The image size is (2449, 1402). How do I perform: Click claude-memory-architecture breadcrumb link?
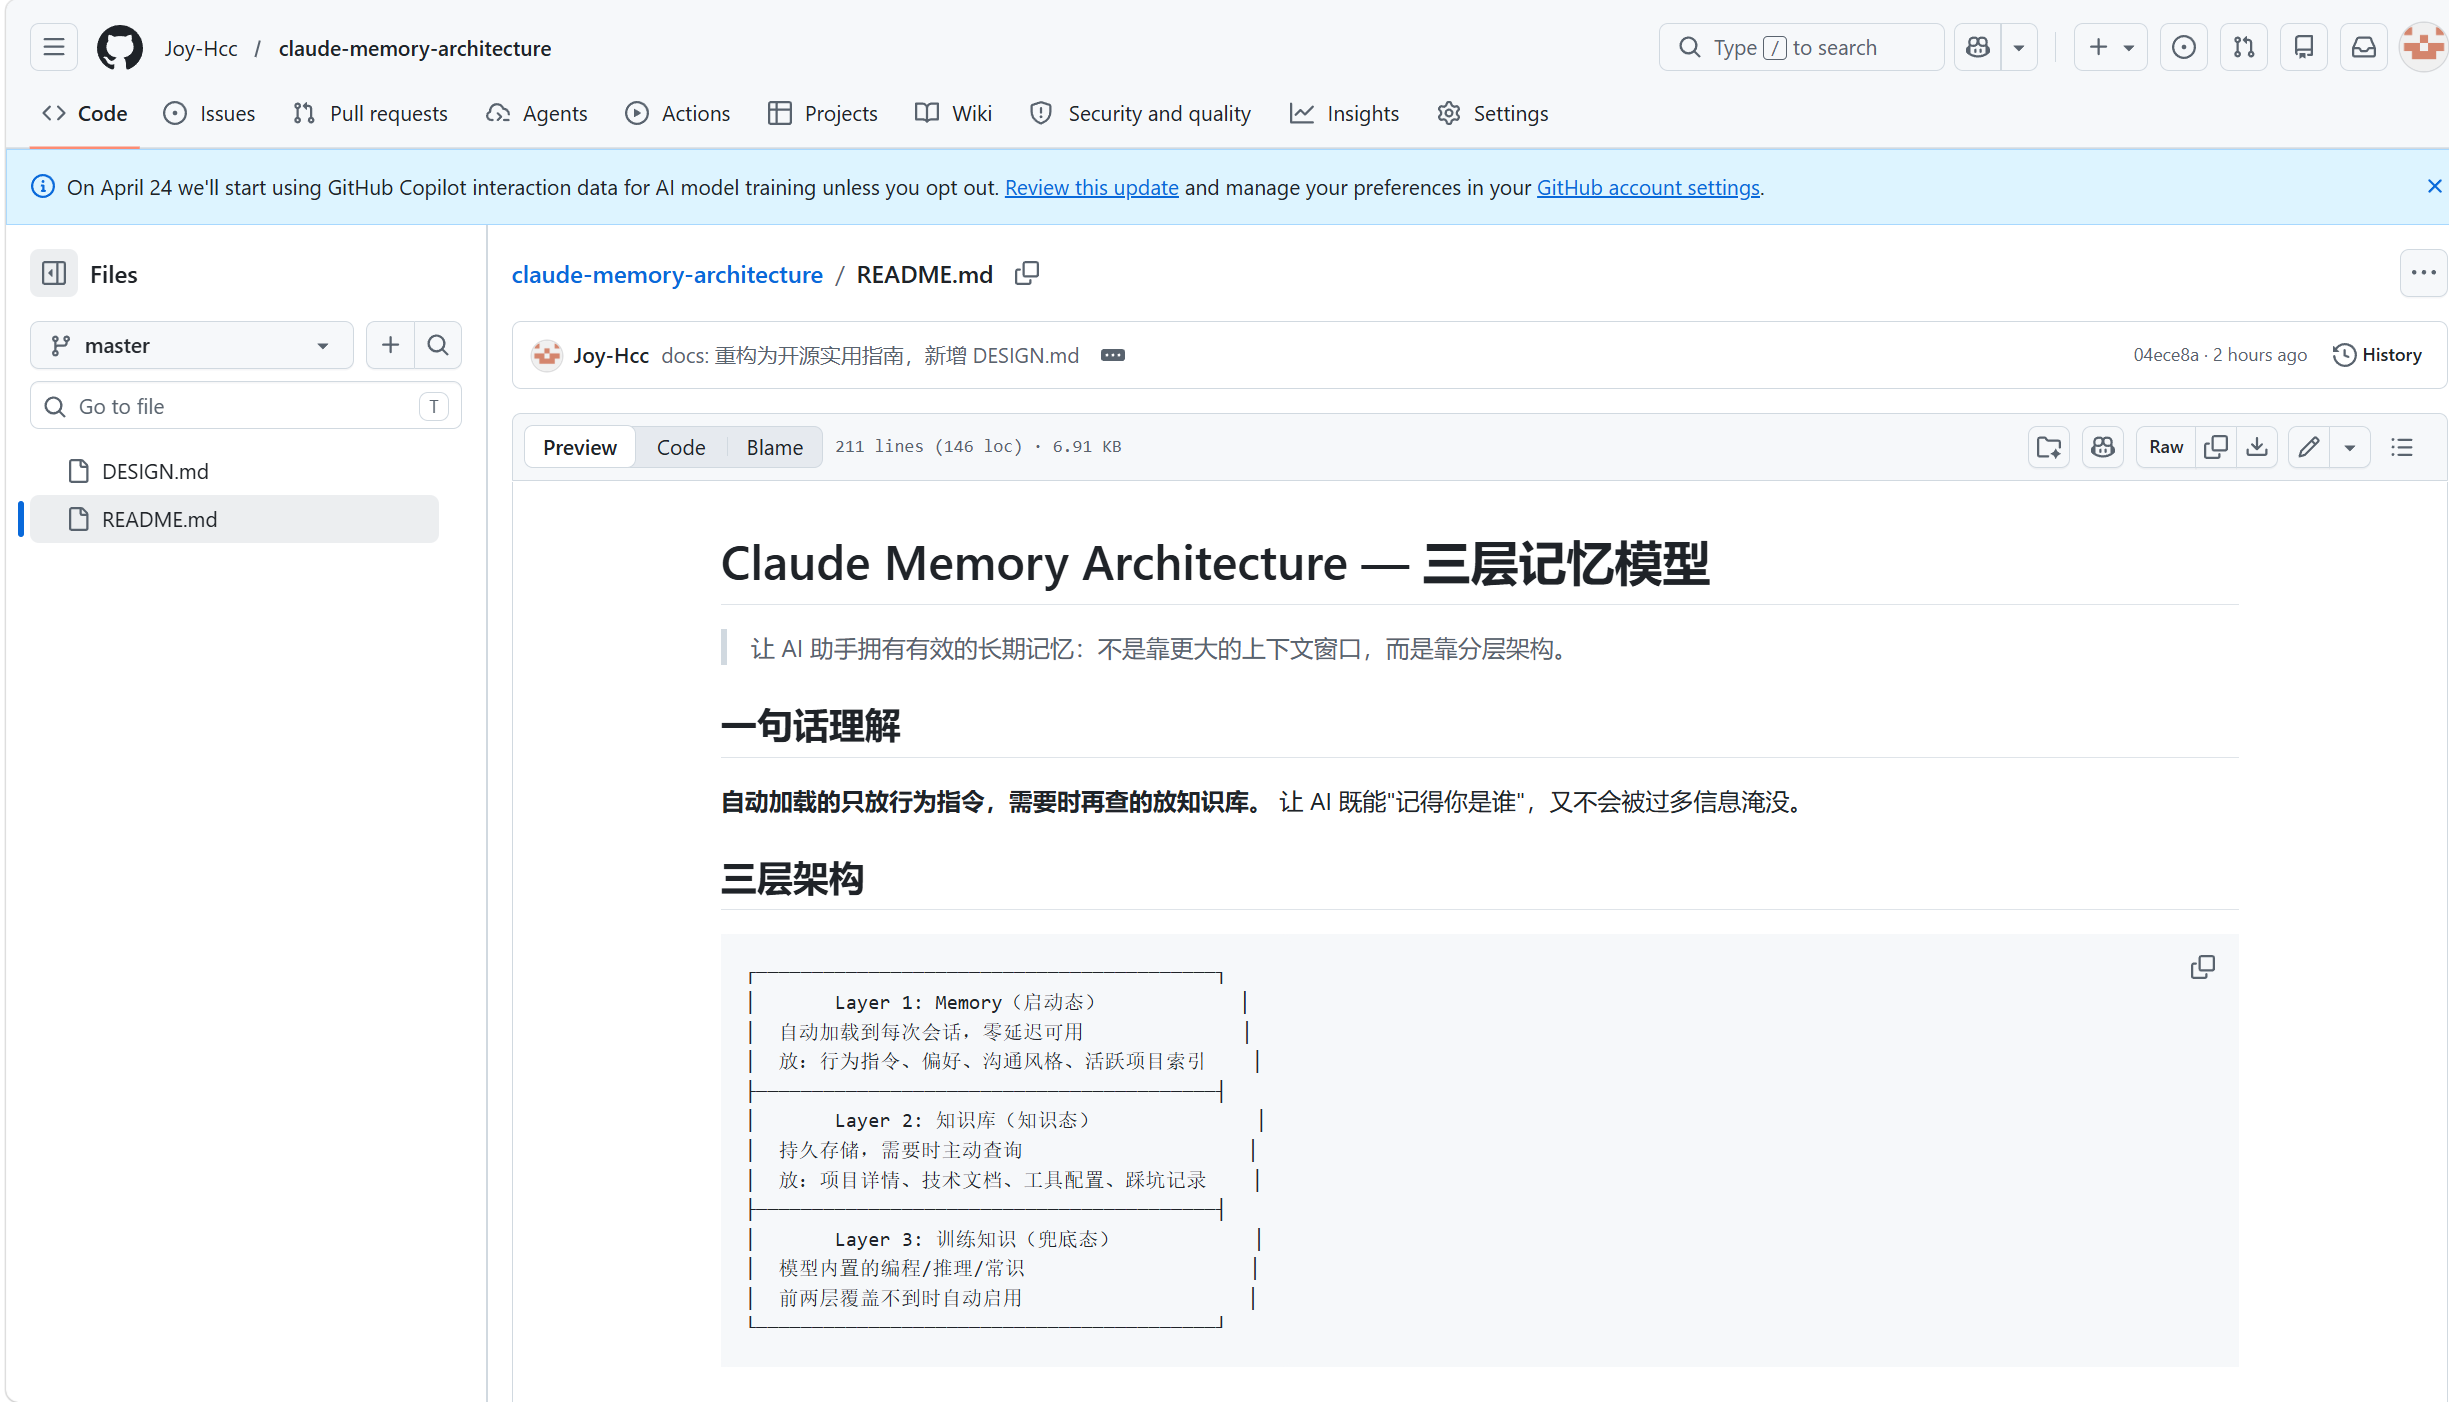(x=667, y=274)
